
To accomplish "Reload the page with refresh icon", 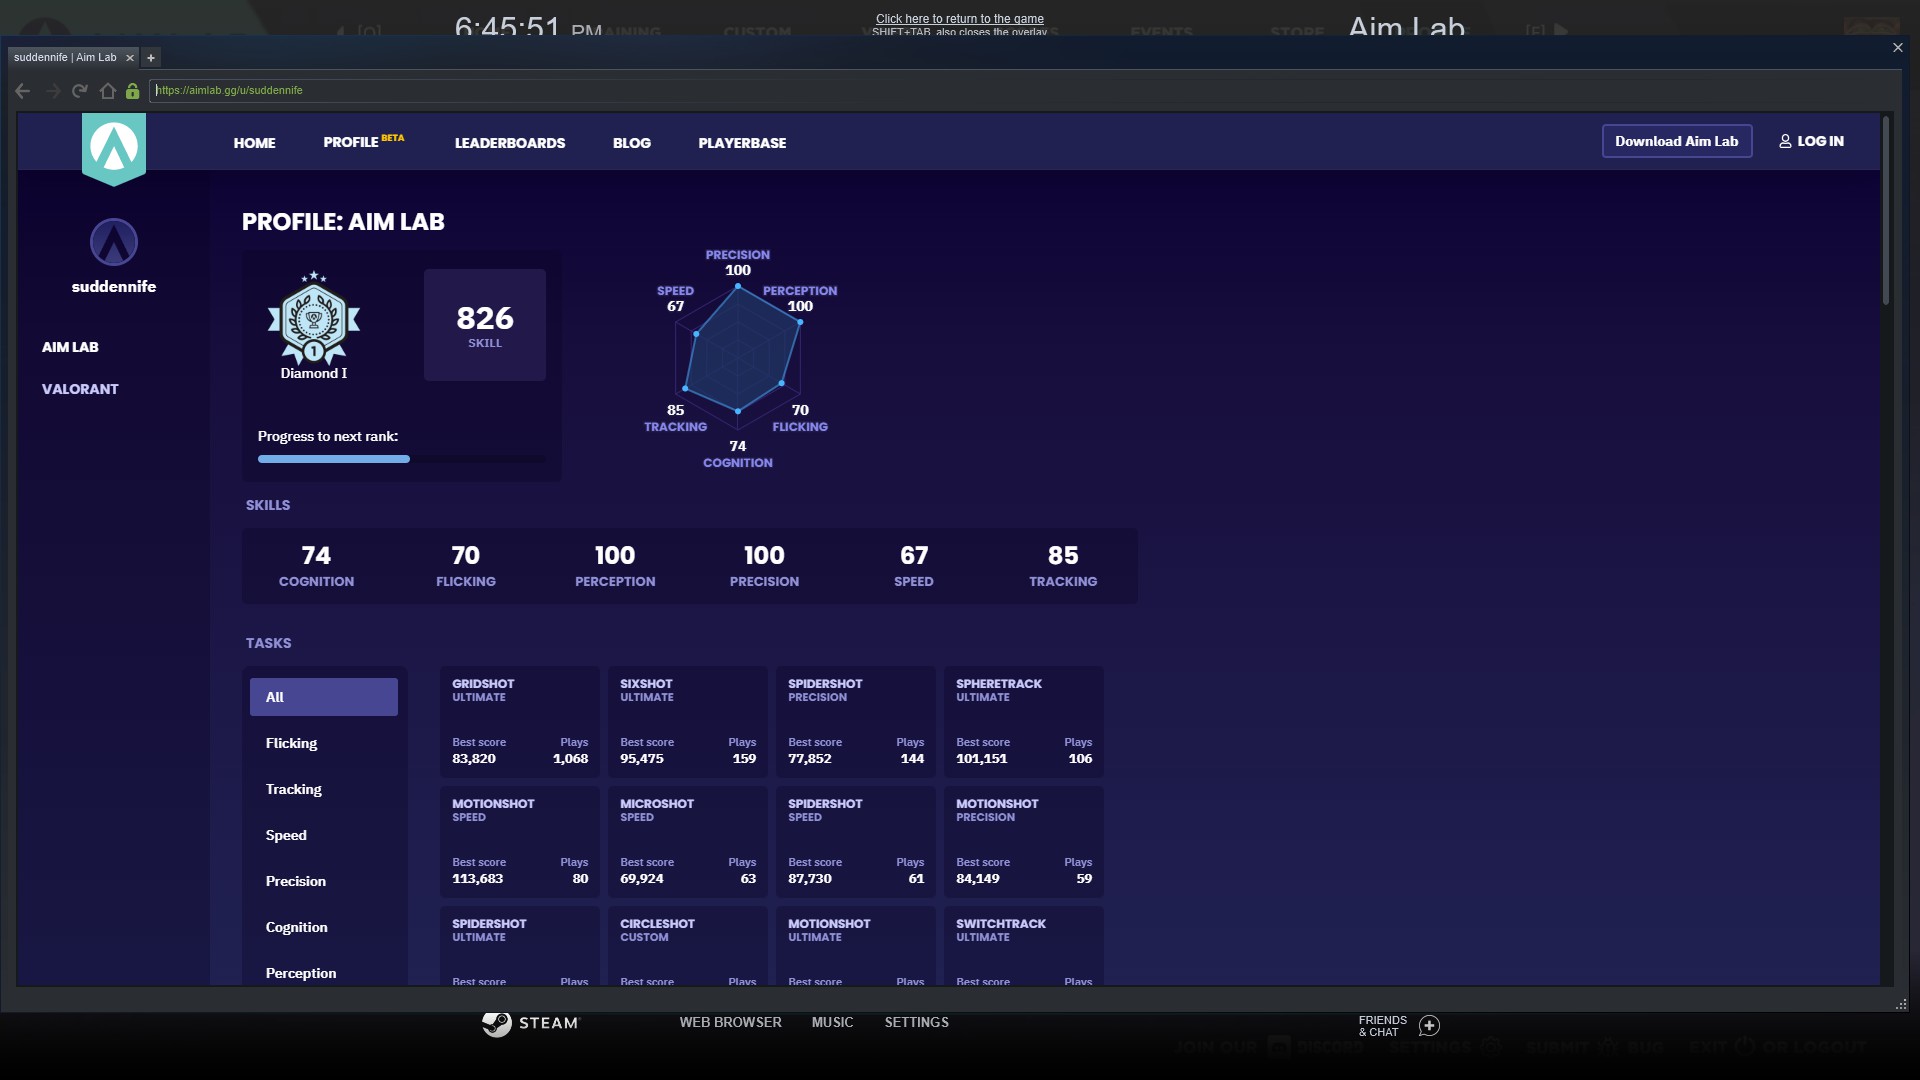I will 80,91.
